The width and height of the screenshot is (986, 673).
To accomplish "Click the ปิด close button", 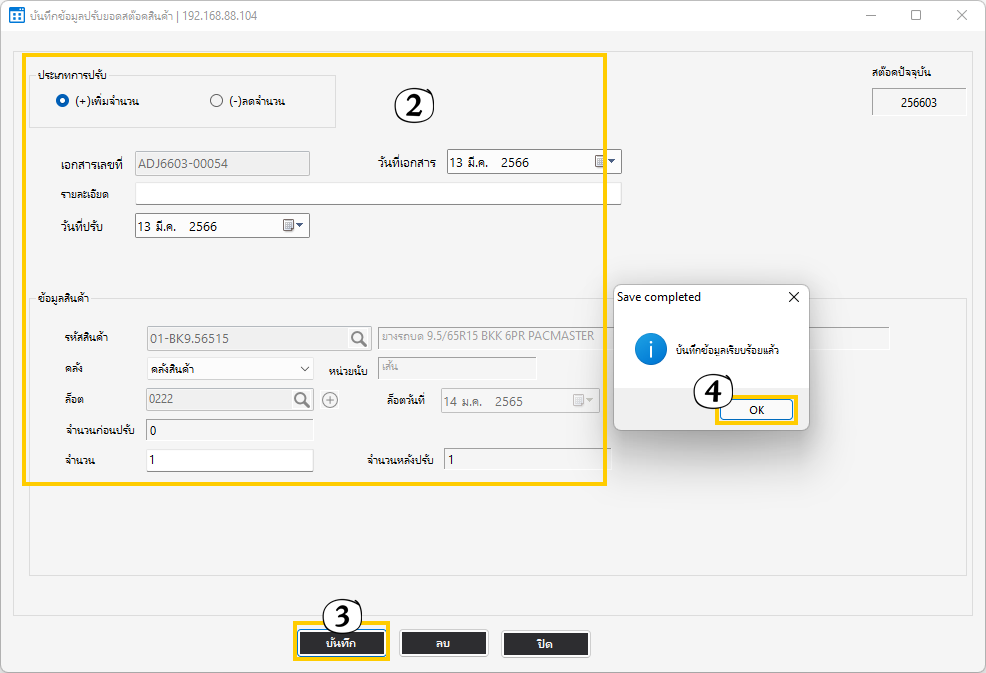I will (x=545, y=643).
